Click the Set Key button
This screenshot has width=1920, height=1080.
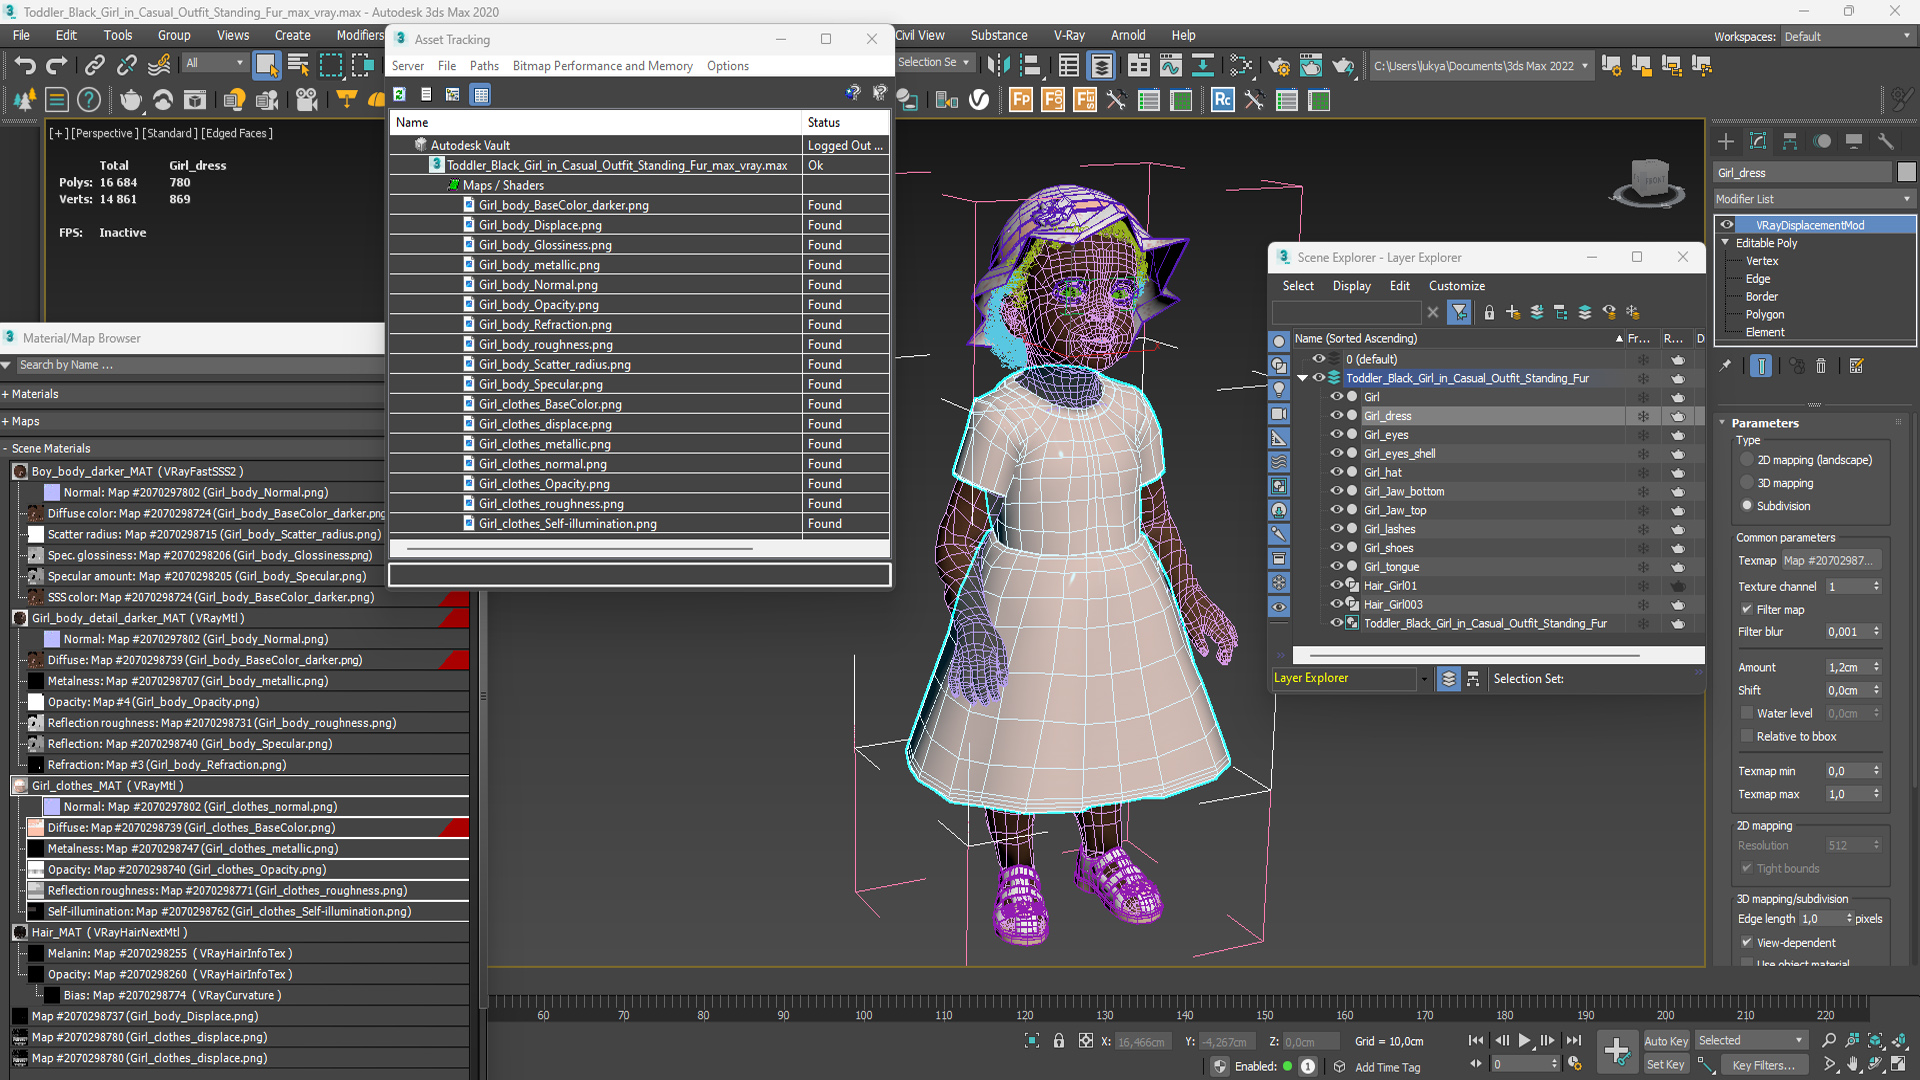(x=1665, y=1065)
